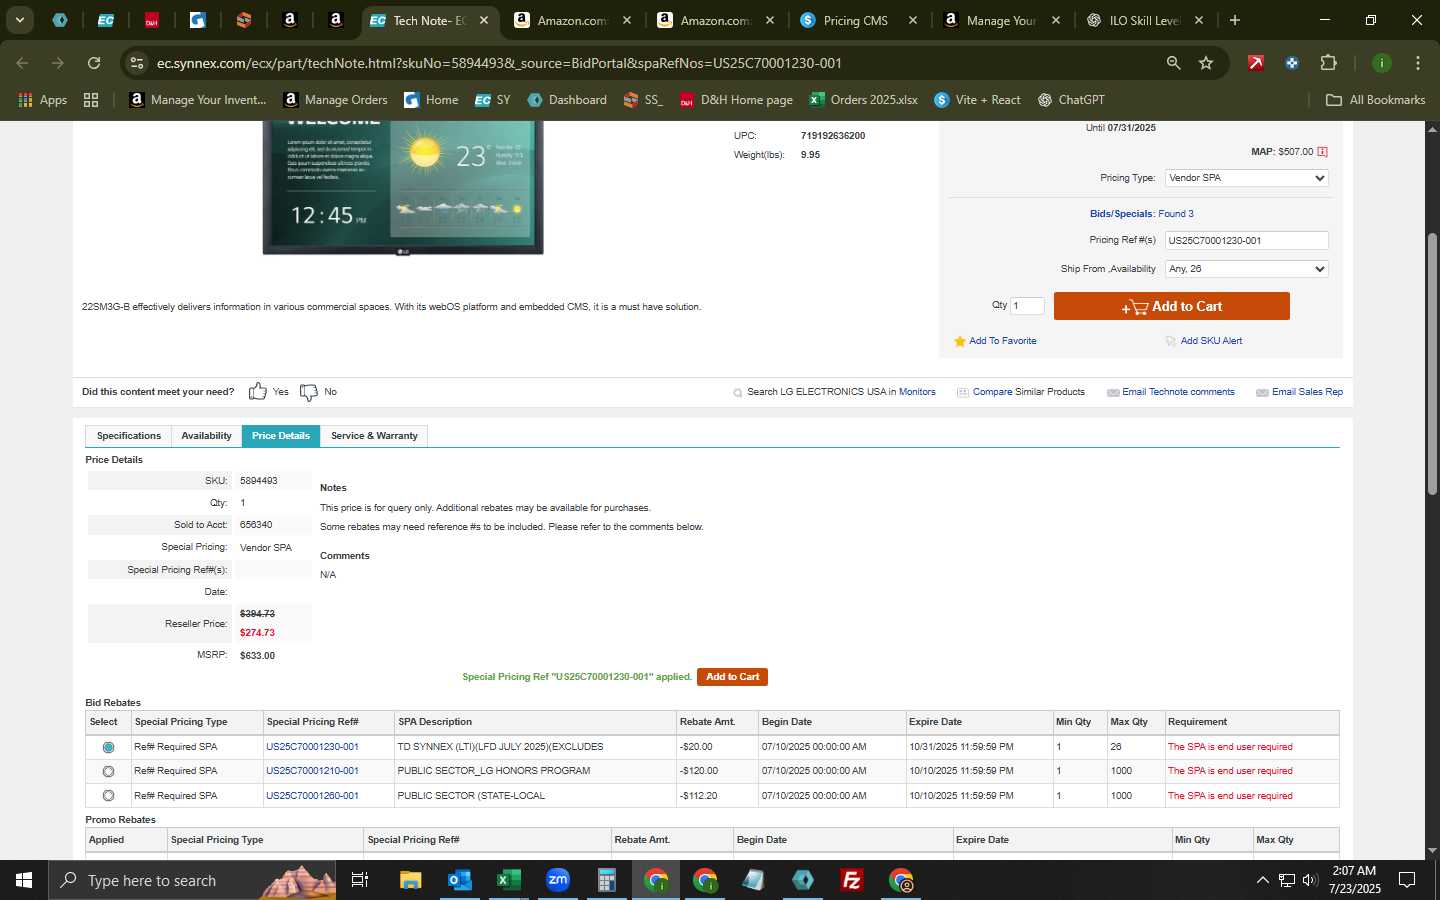The image size is (1440, 900).
Task: Click the green profile avatar icon
Action: click(1381, 63)
